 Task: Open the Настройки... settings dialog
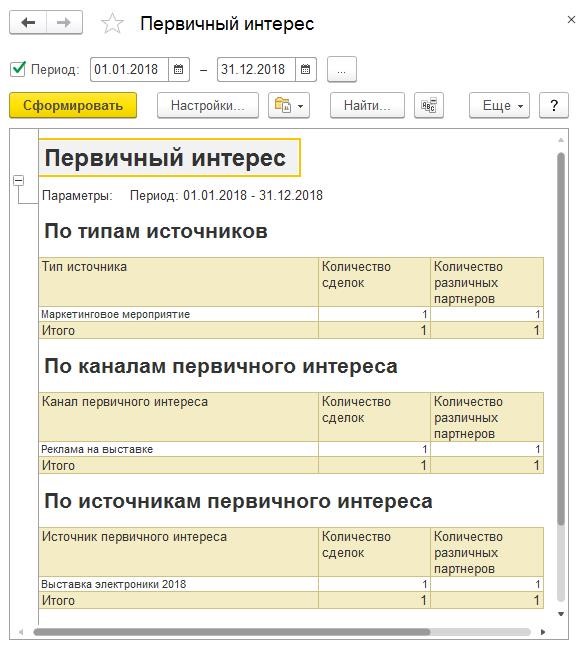pyautogui.click(x=208, y=105)
